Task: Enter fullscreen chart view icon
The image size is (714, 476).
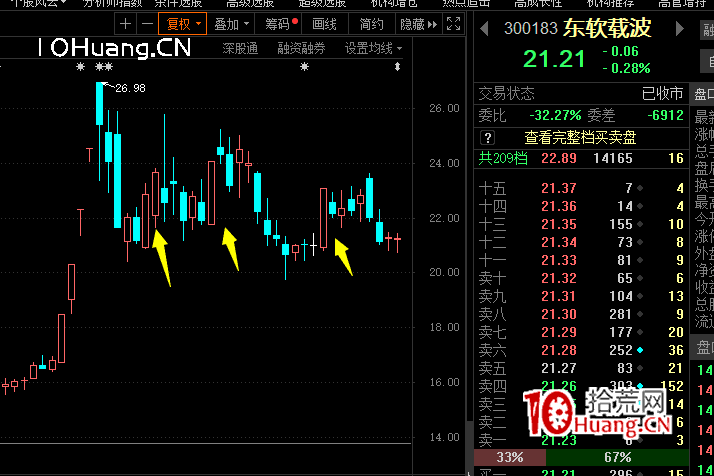Action: (454, 24)
